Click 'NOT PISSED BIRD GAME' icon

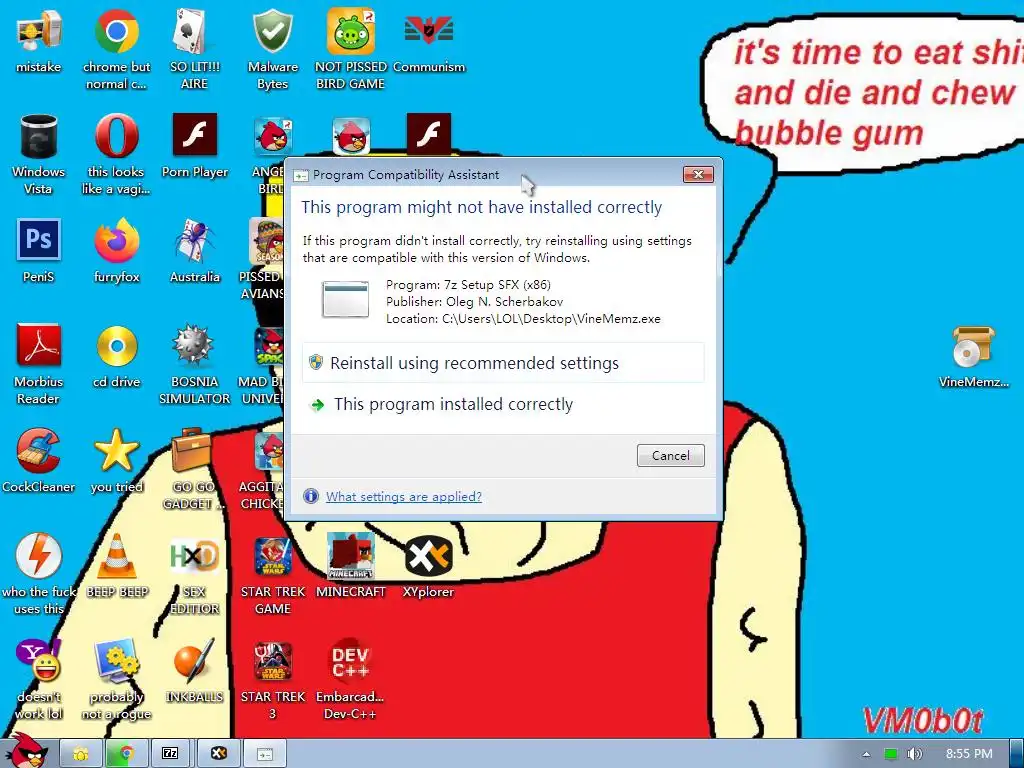351,49
